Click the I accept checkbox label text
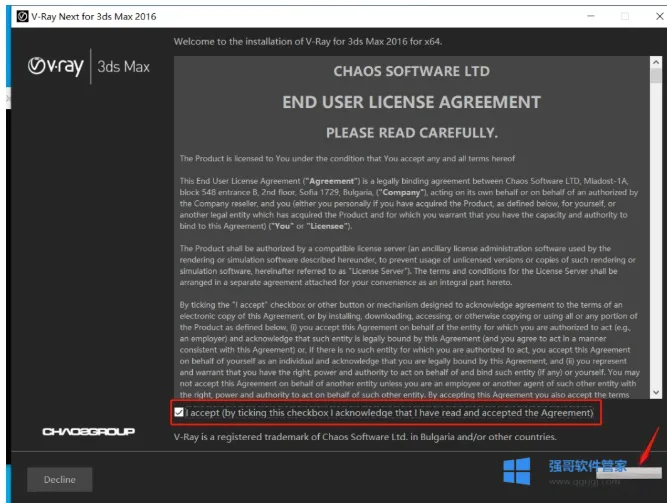 [389, 413]
